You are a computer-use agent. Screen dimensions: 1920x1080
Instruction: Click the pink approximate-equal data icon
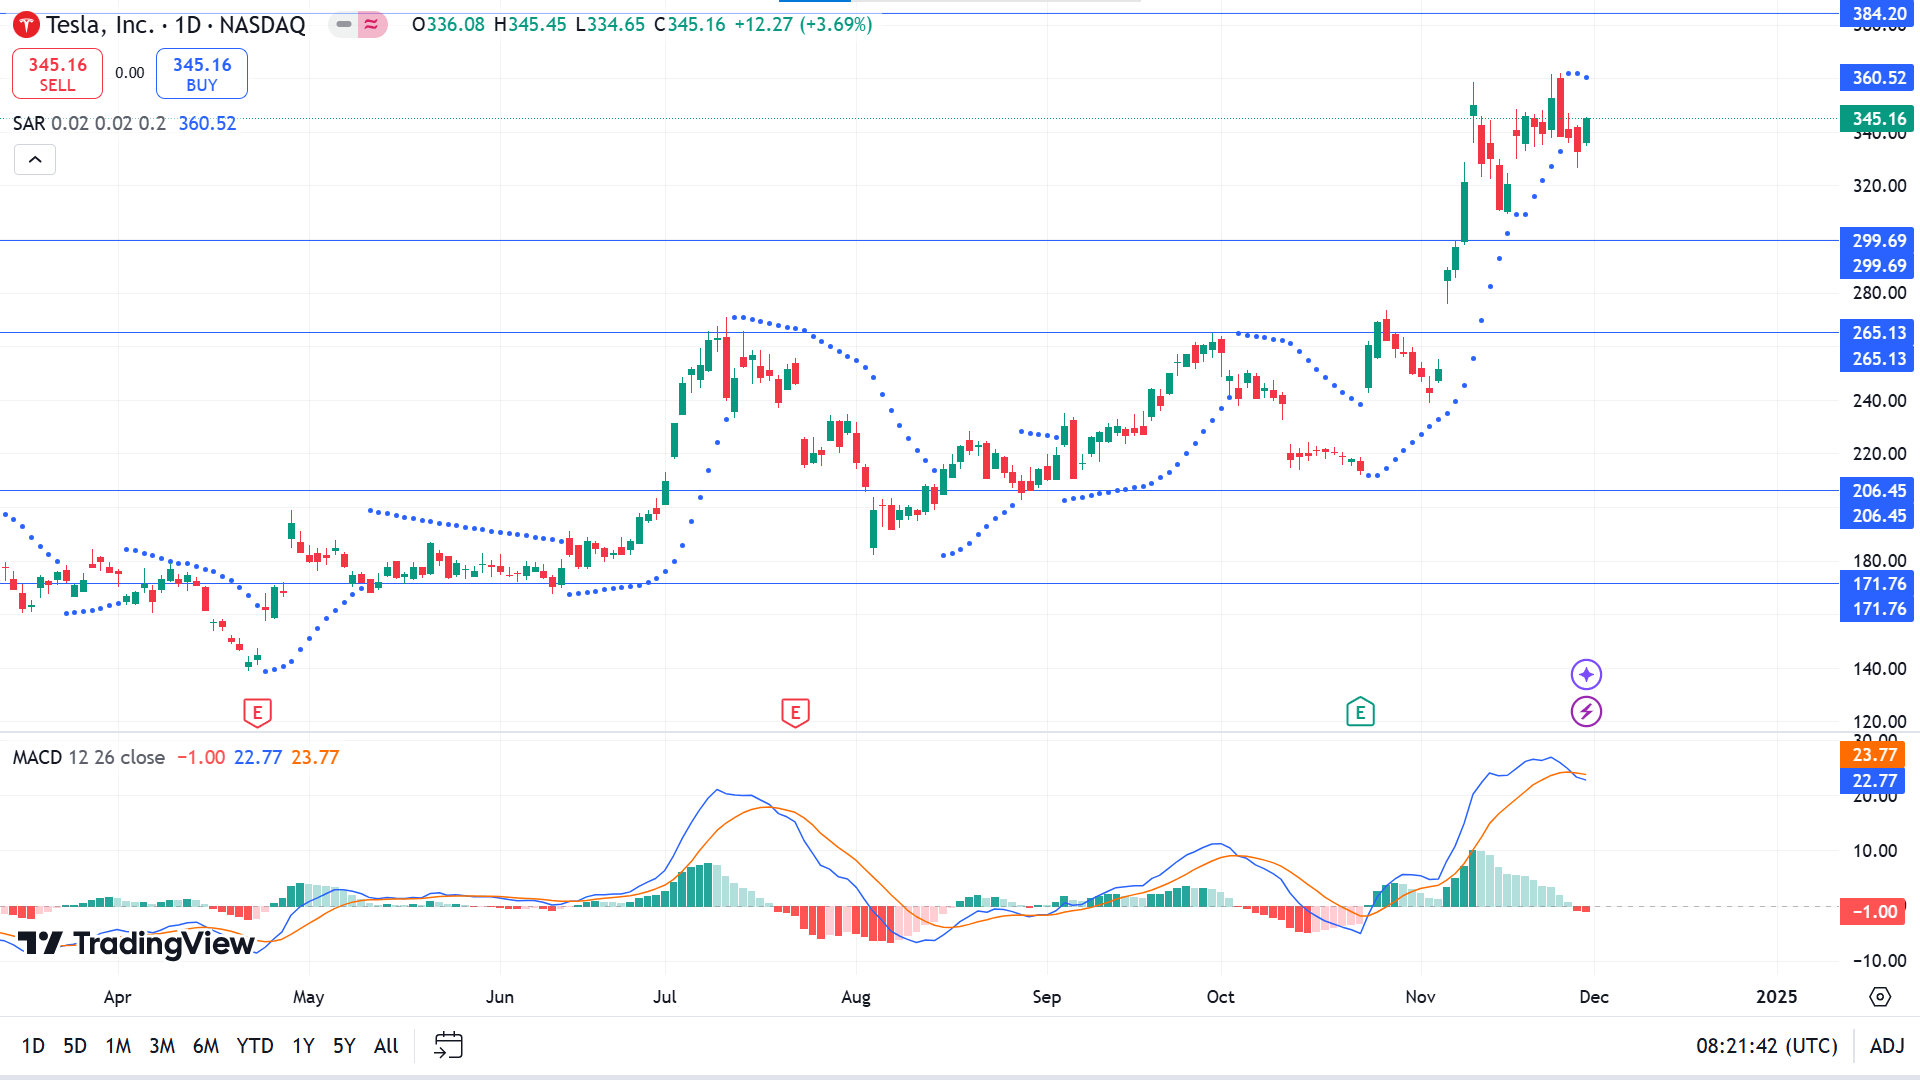(372, 24)
